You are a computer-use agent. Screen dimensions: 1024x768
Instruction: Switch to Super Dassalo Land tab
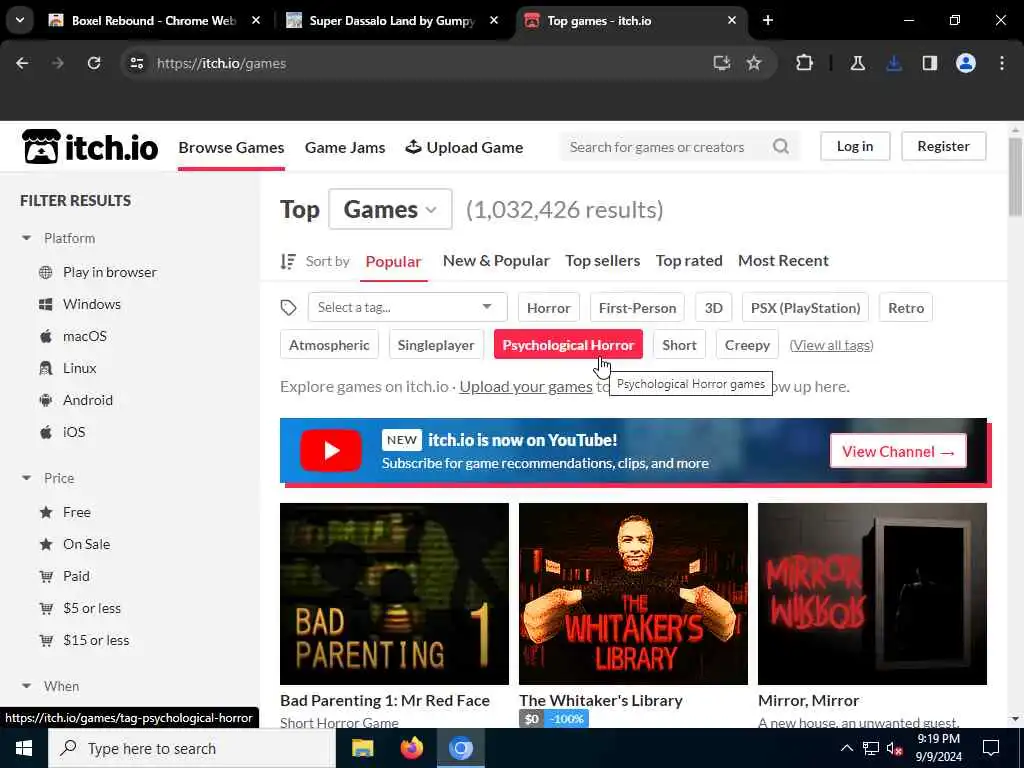point(392,21)
